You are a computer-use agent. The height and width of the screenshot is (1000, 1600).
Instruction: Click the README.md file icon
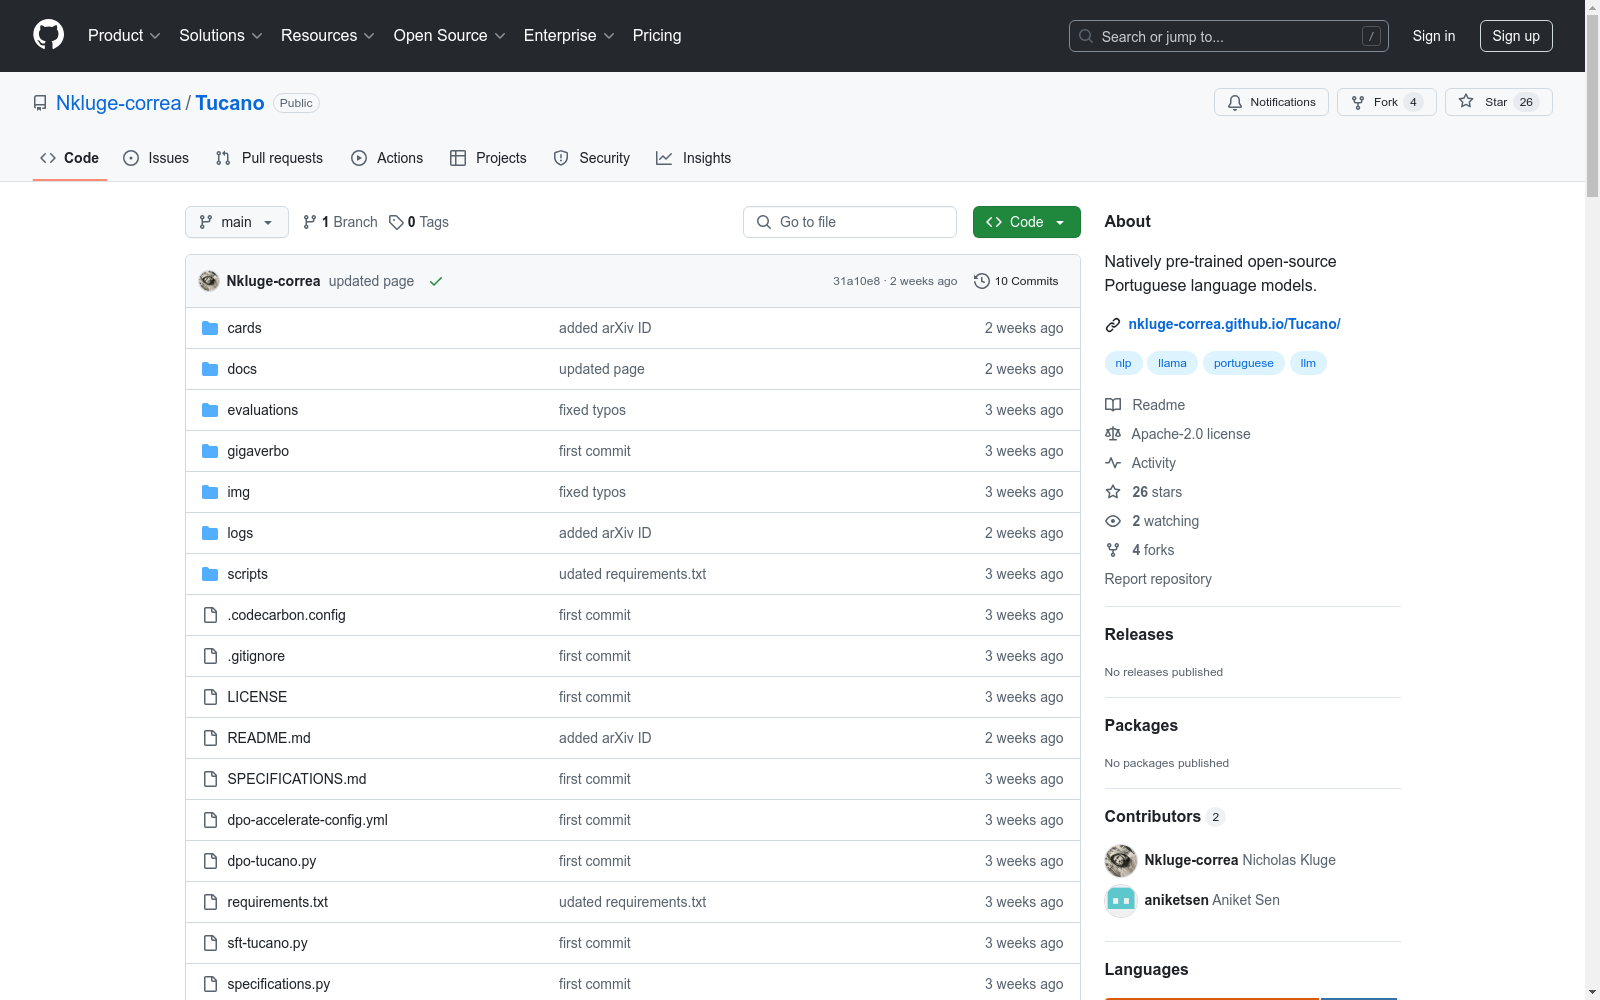(210, 738)
